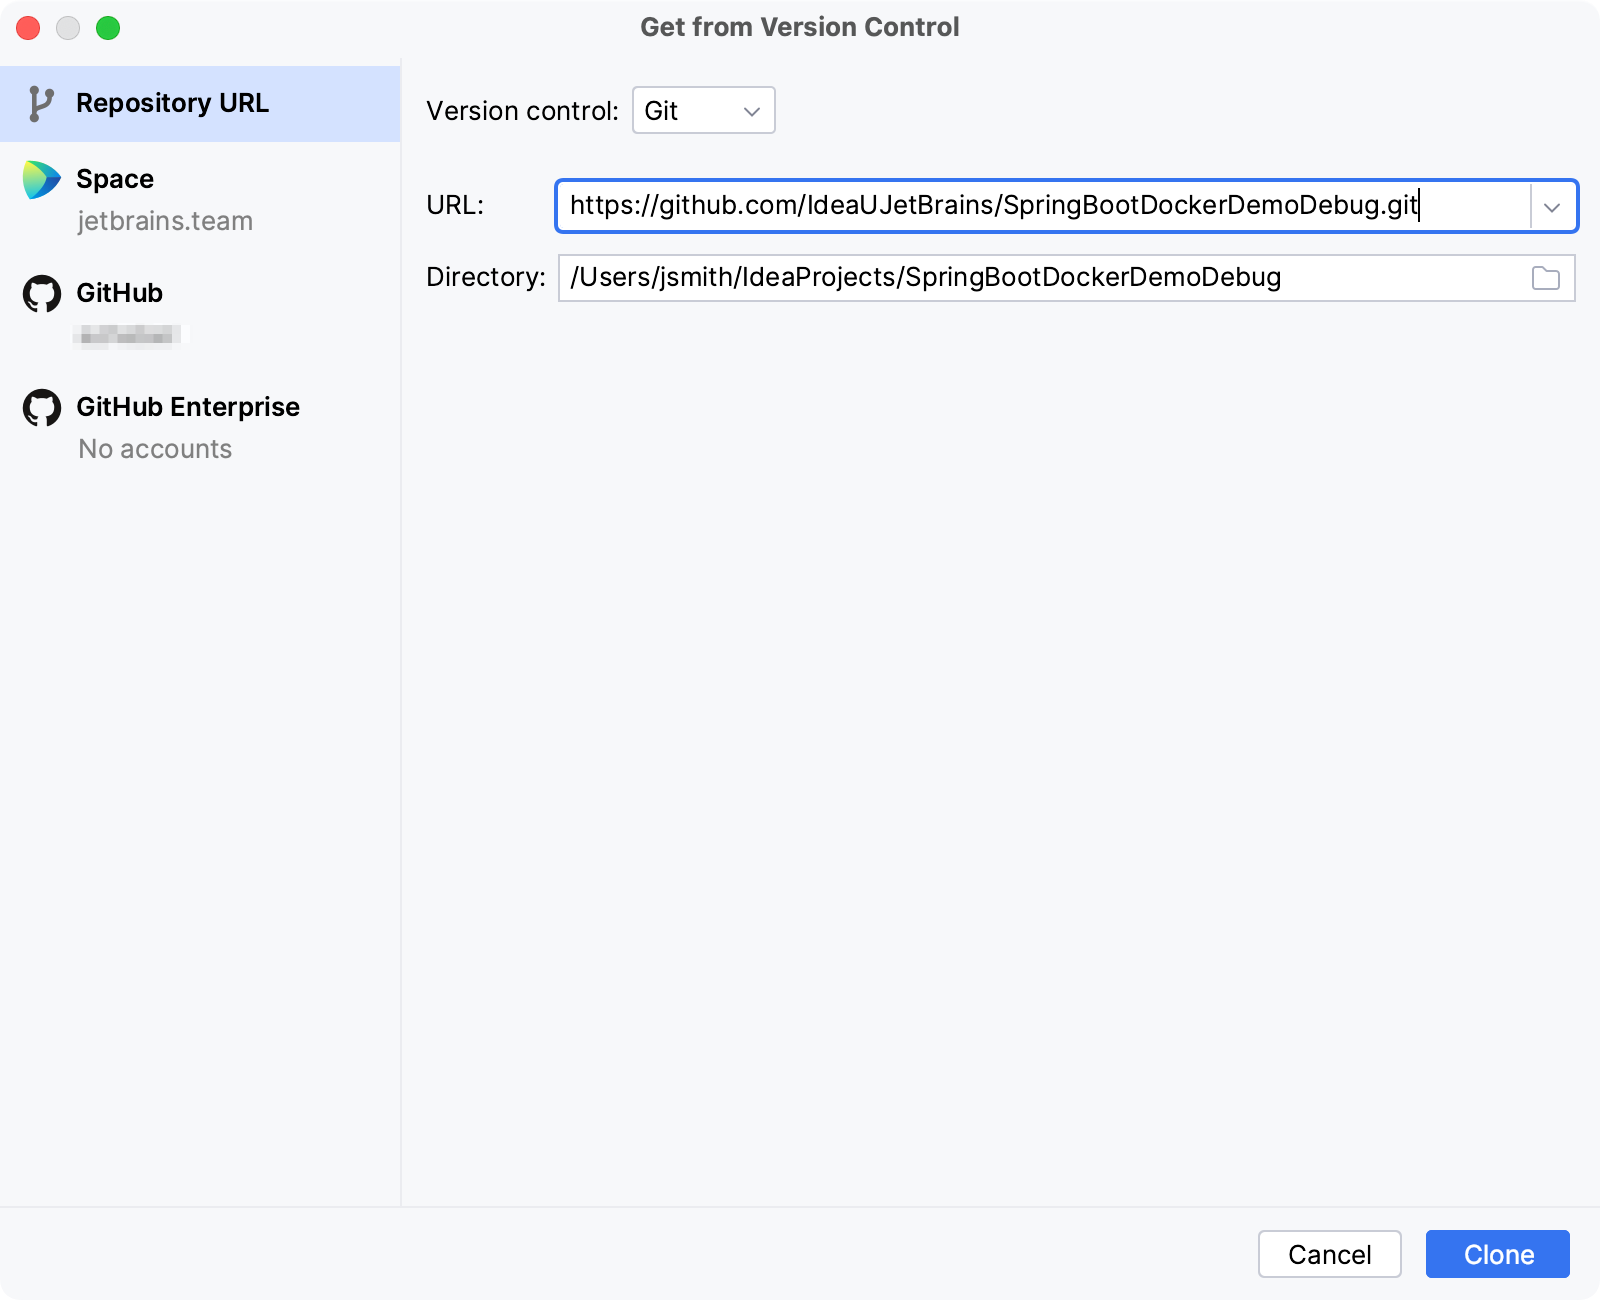The height and width of the screenshot is (1300, 1600).
Task: Click the Space service icon
Action: [41, 180]
